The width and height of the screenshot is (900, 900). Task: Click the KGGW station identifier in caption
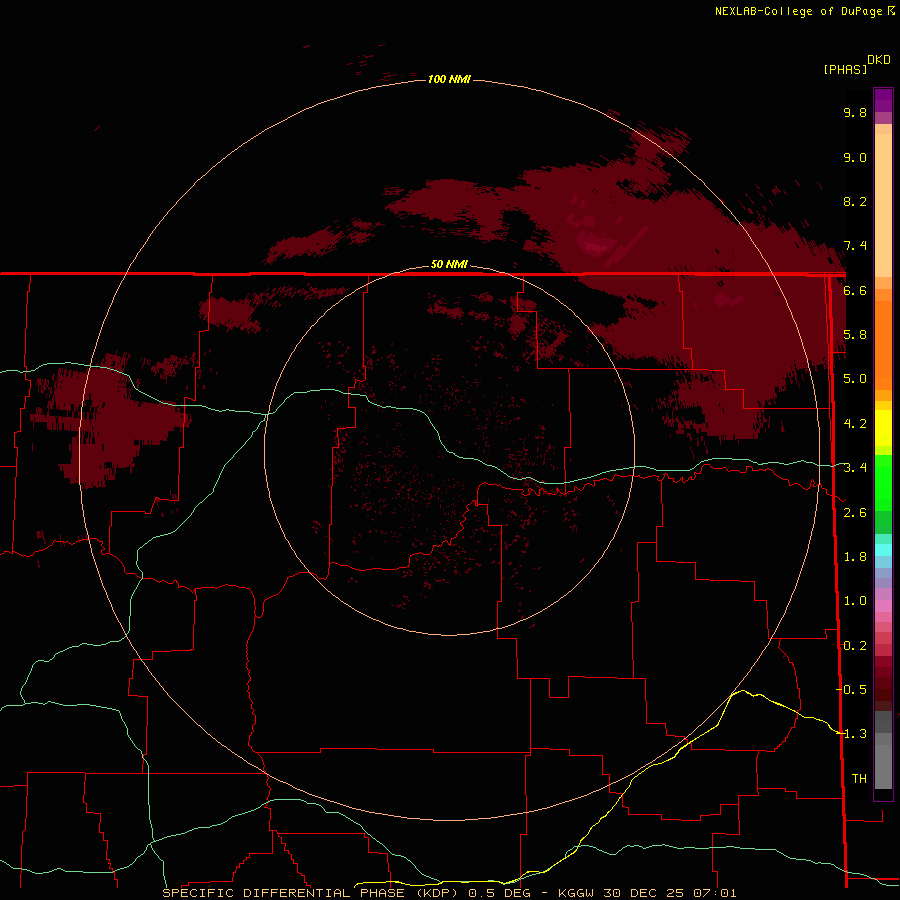[576, 893]
